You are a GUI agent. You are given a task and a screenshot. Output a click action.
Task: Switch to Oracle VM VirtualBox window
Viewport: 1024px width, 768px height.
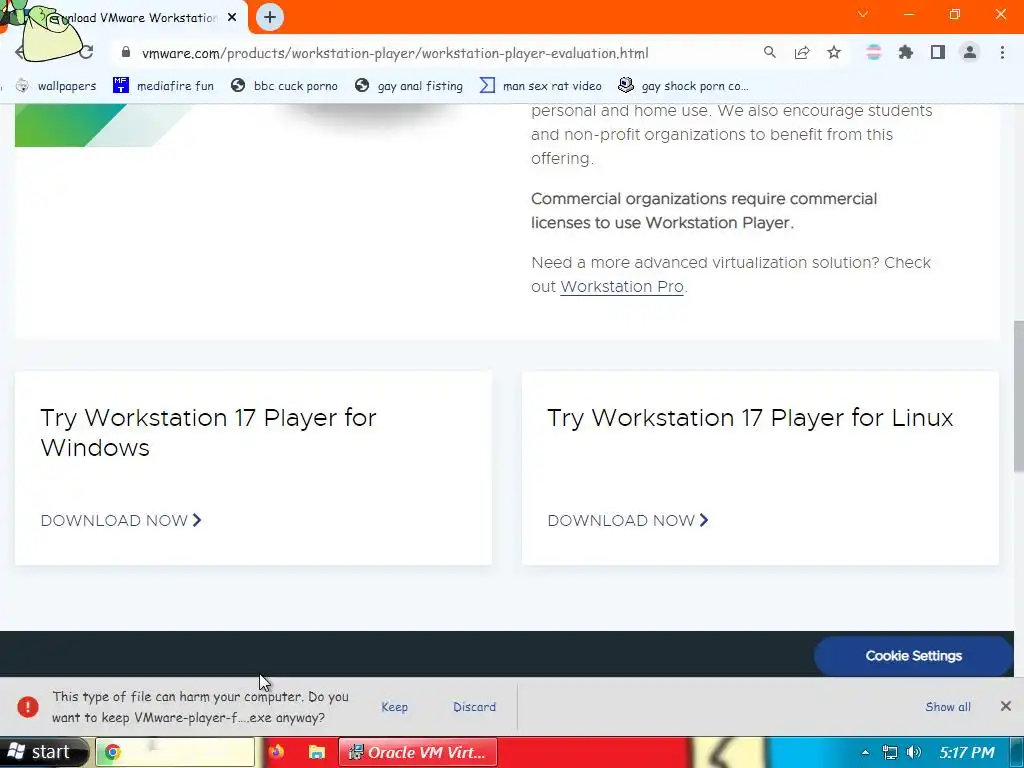pos(418,752)
